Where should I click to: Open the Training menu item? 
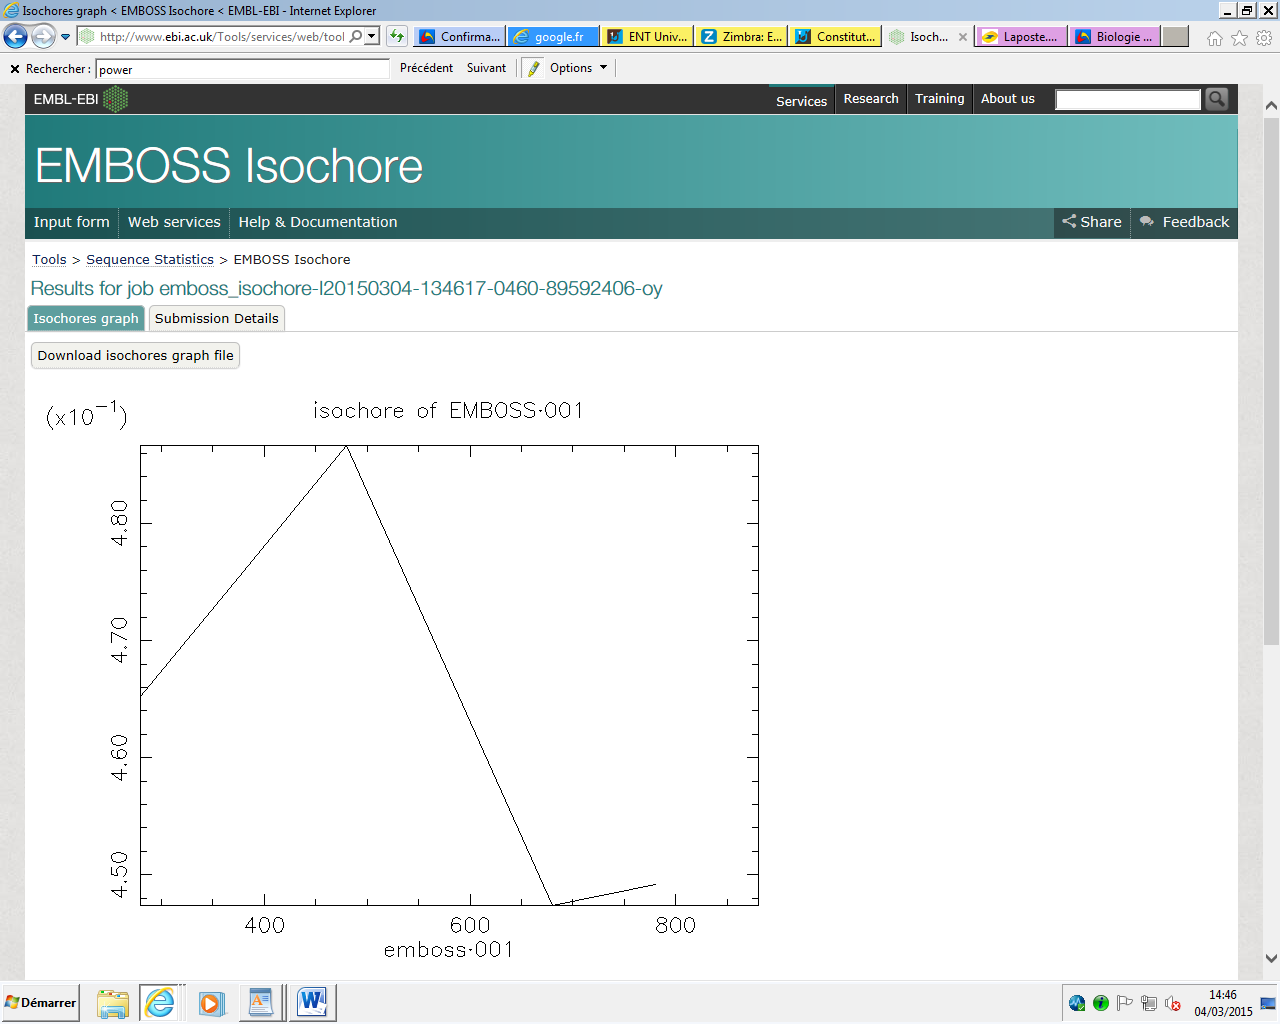[940, 99]
